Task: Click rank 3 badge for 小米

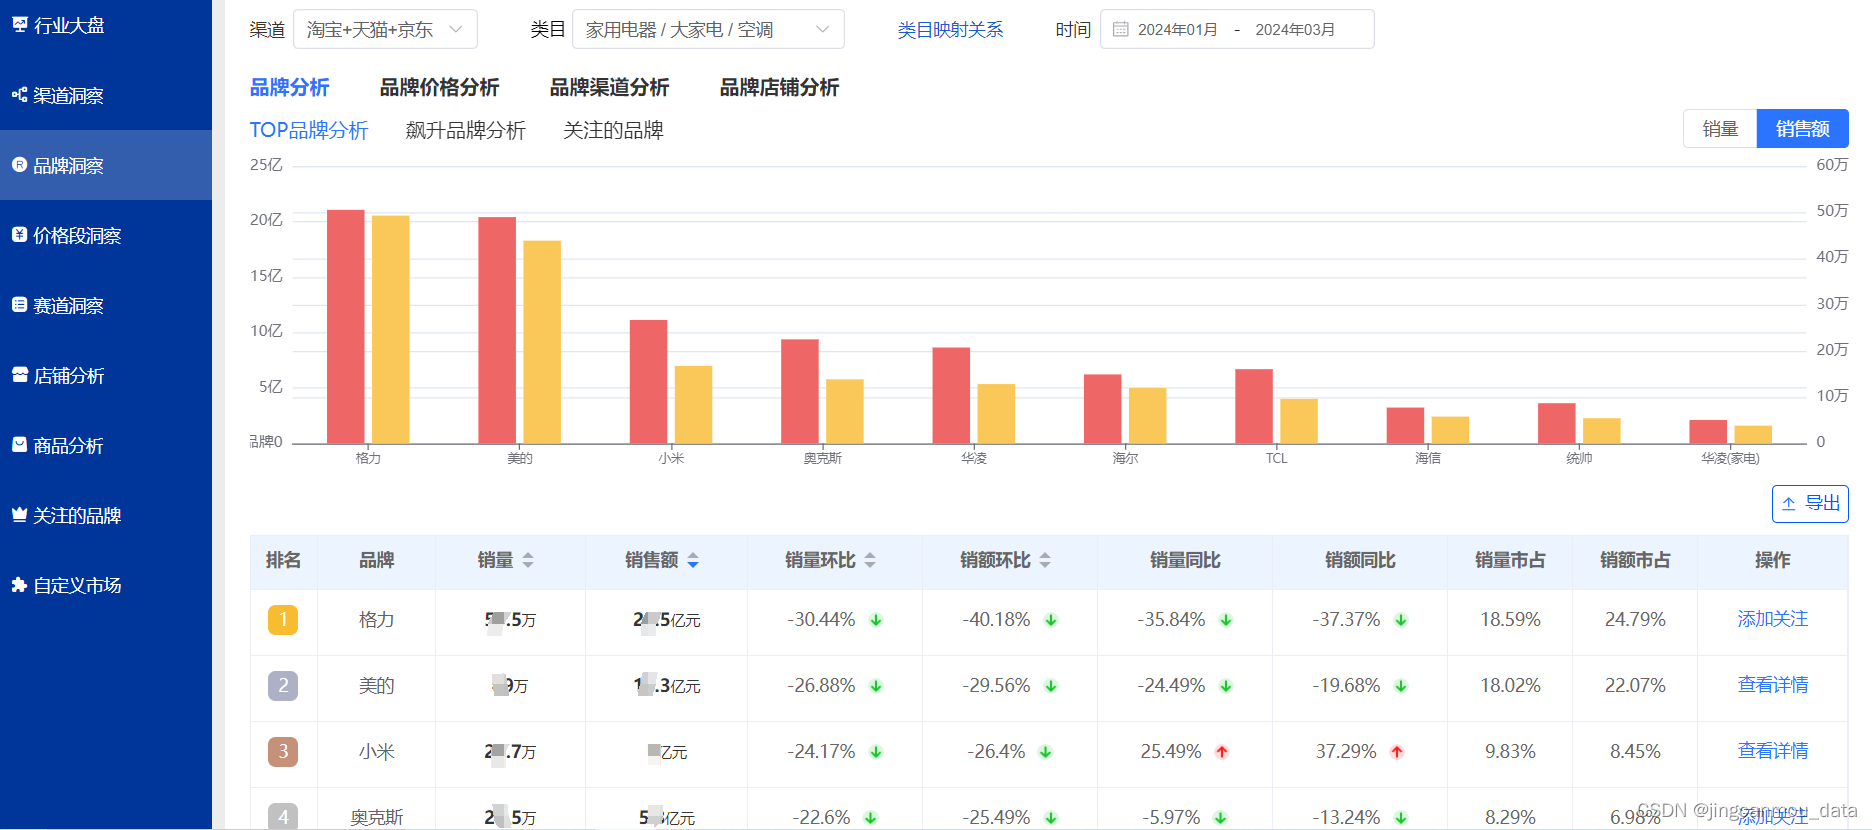Action: [283, 752]
